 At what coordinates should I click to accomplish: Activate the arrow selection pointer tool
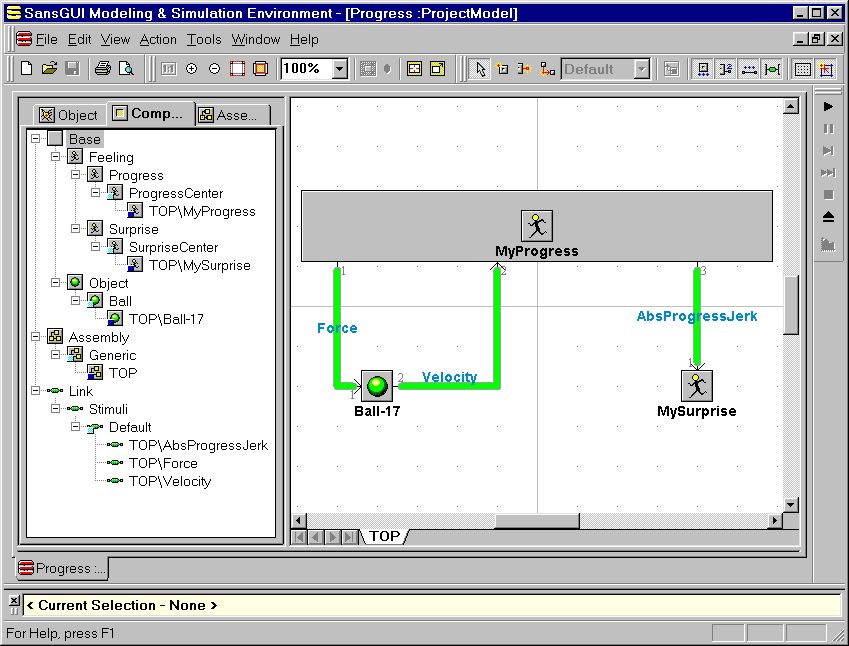pyautogui.click(x=480, y=69)
